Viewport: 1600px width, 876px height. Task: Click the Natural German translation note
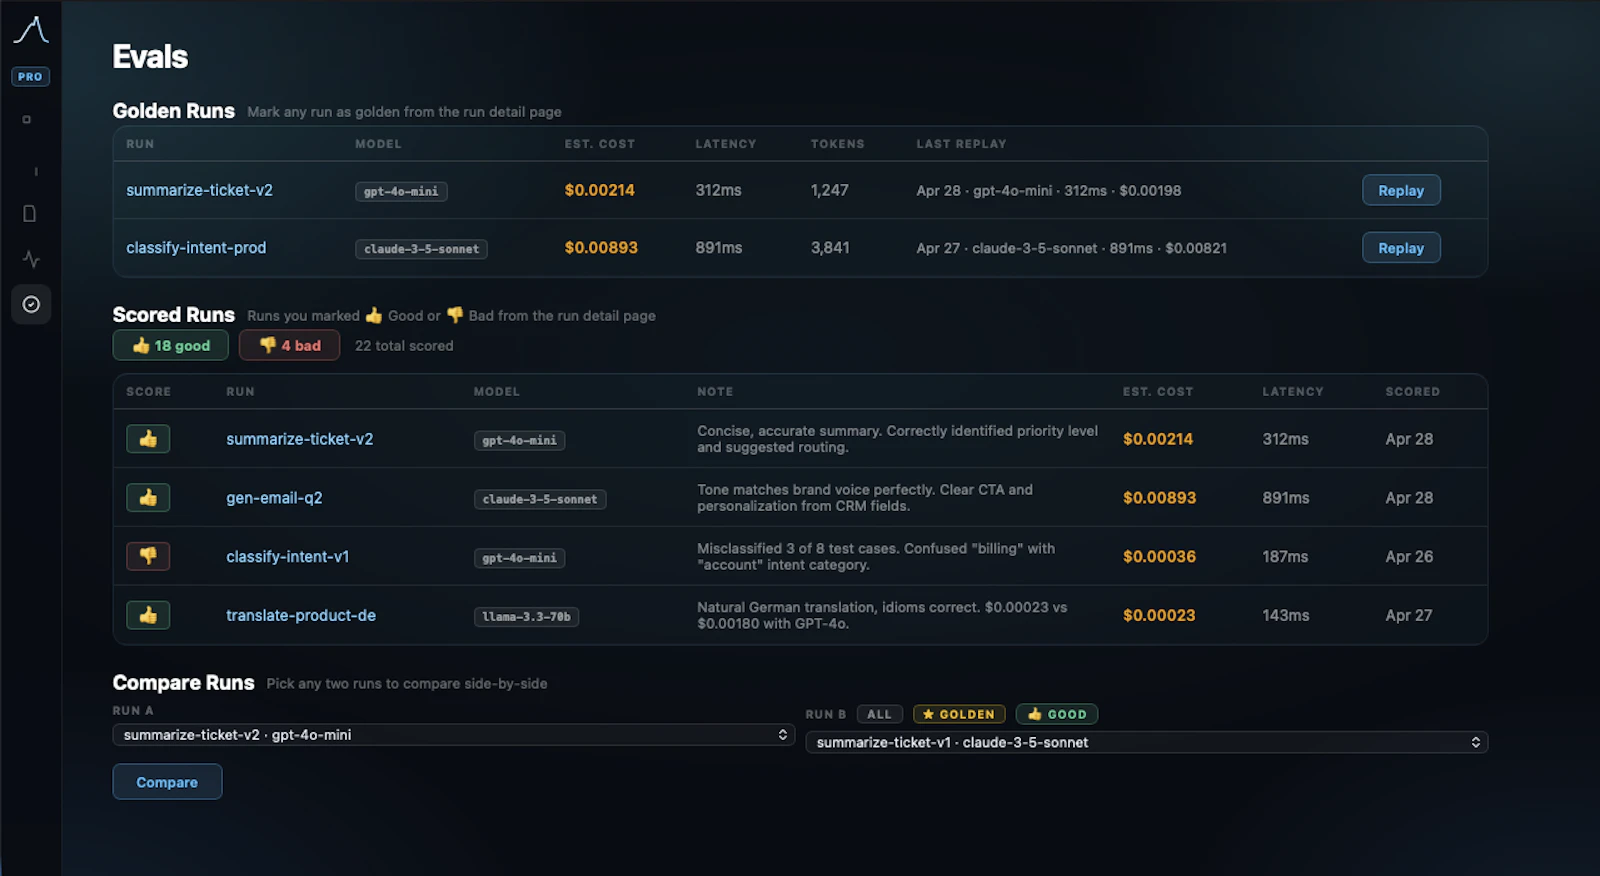click(x=882, y=615)
